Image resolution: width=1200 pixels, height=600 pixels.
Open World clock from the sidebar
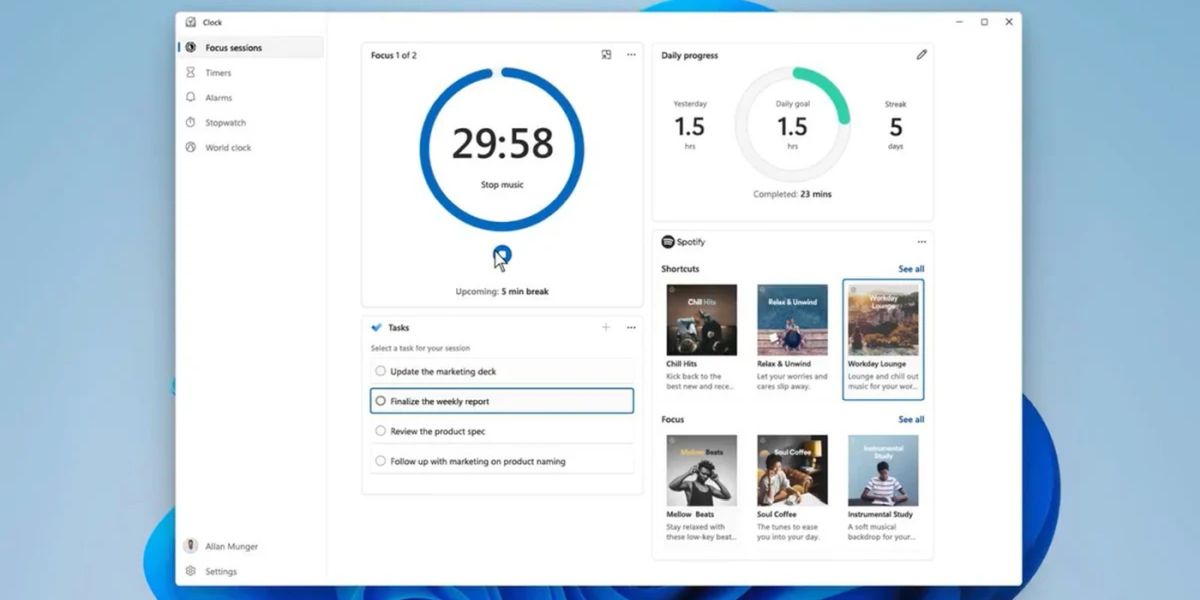pos(190,147)
